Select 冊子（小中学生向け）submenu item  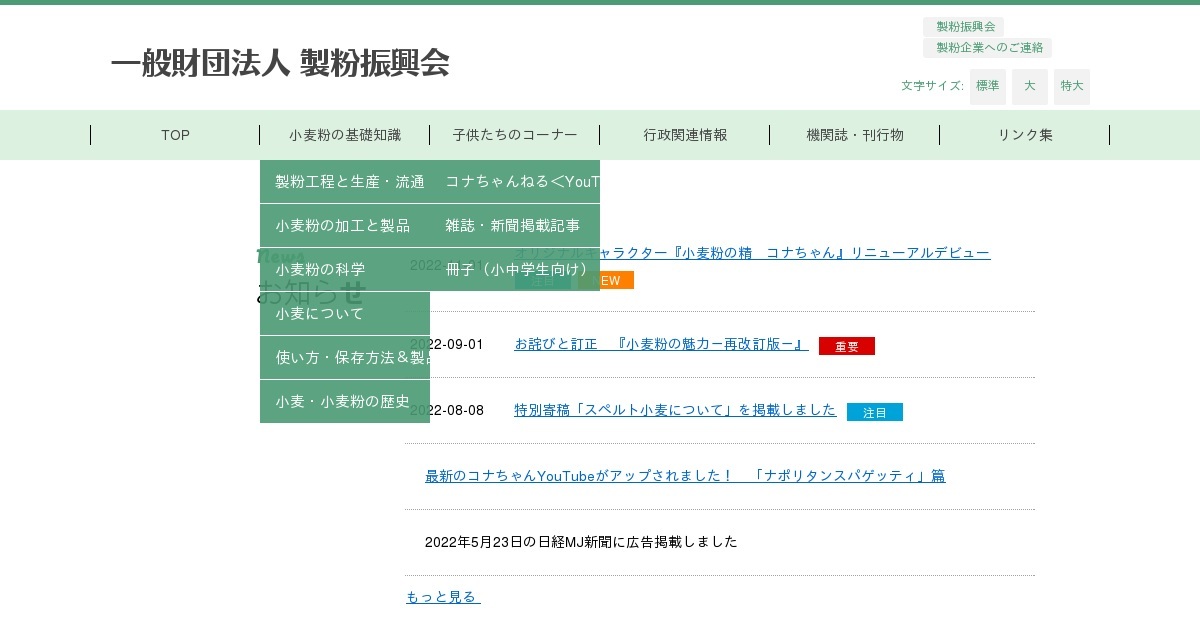pyautogui.click(x=515, y=270)
